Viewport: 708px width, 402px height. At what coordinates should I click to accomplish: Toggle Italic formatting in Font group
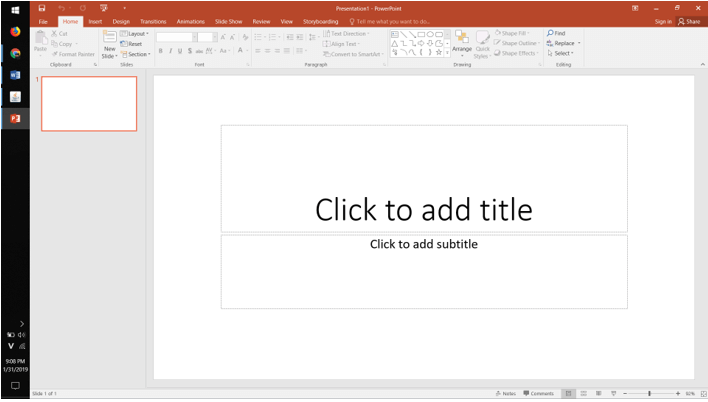pos(170,51)
